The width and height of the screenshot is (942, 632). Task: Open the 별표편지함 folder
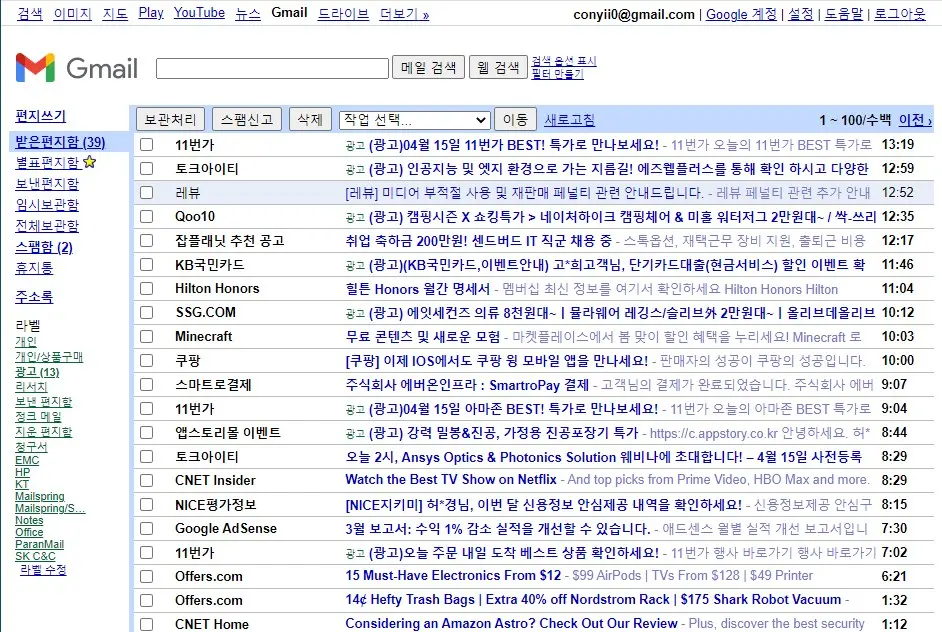point(47,162)
